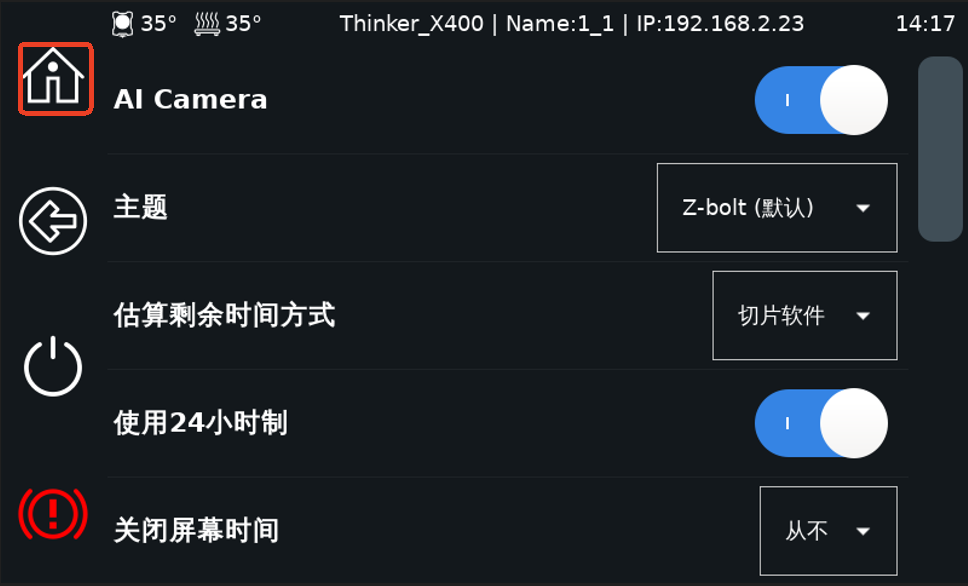Click the 35° bed temperature reading
Screen dimensions: 968x586
(x=243, y=24)
